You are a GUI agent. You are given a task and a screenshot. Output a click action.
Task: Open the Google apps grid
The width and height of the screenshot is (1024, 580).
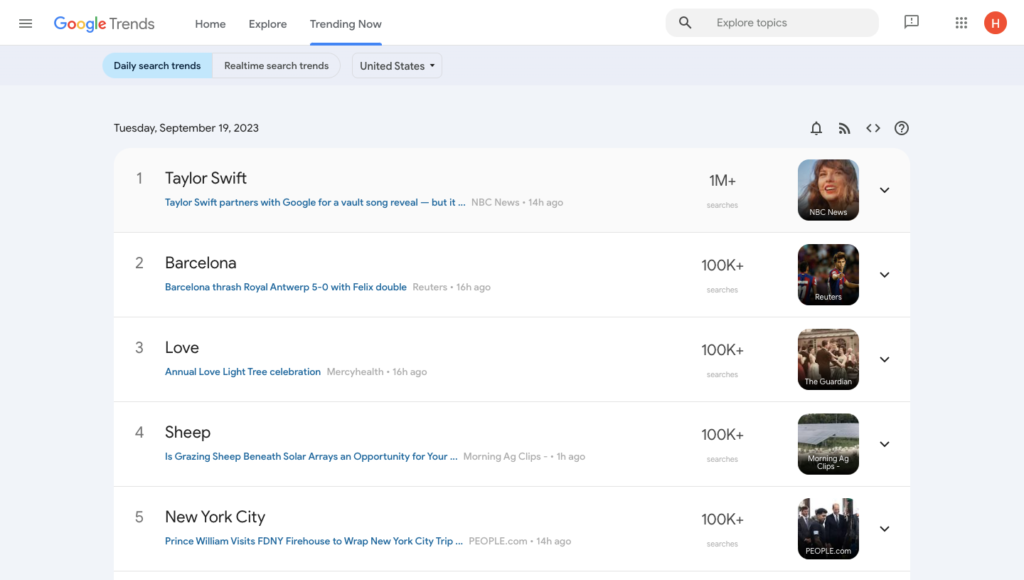pos(961,23)
